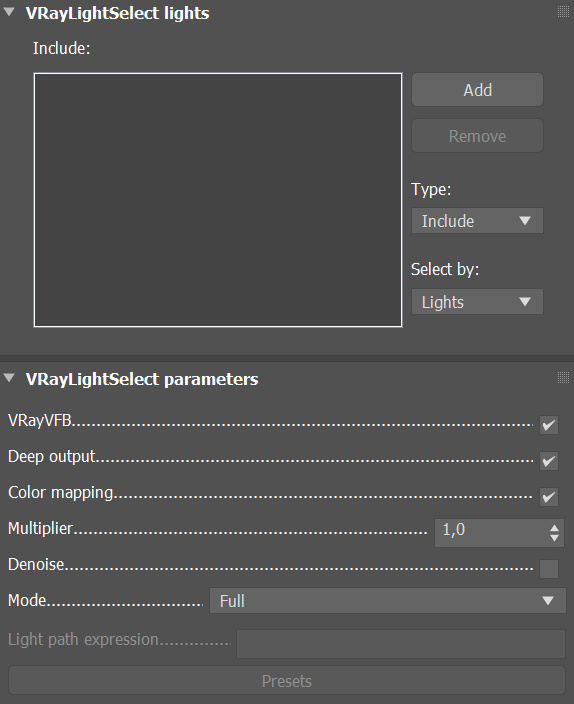Toggle the VRayVFB checkbox
The height and width of the screenshot is (704, 574).
(x=549, y=425)
